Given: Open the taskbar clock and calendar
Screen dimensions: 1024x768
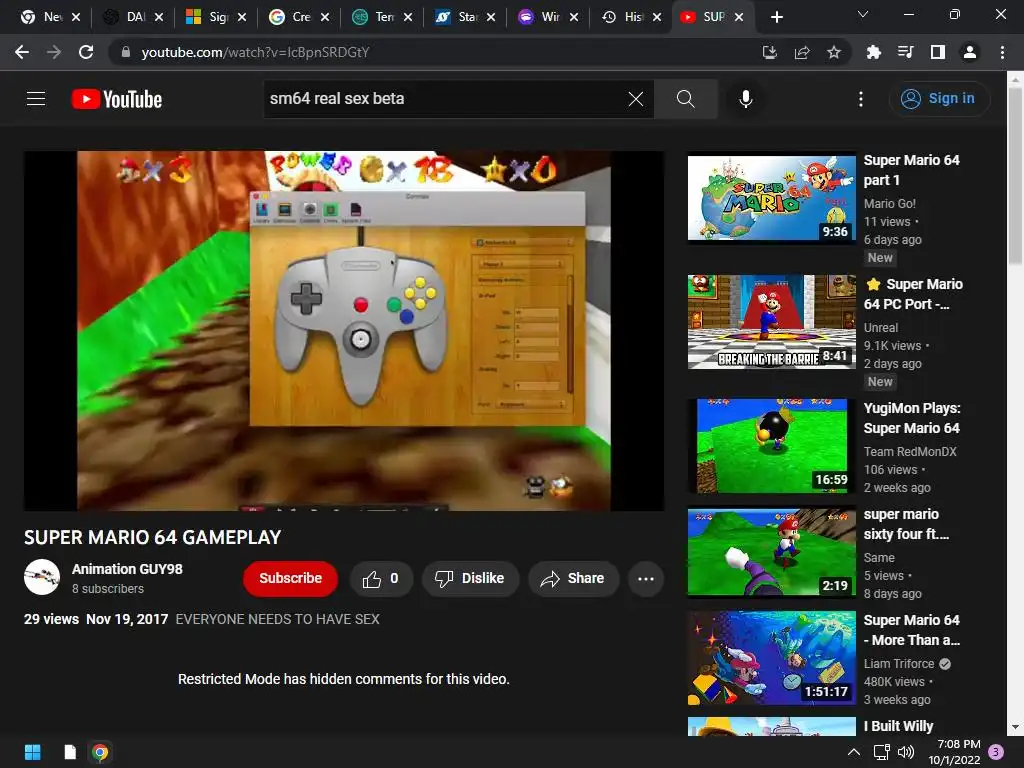Looking at the screenshot, I should (x=954, y=752).
